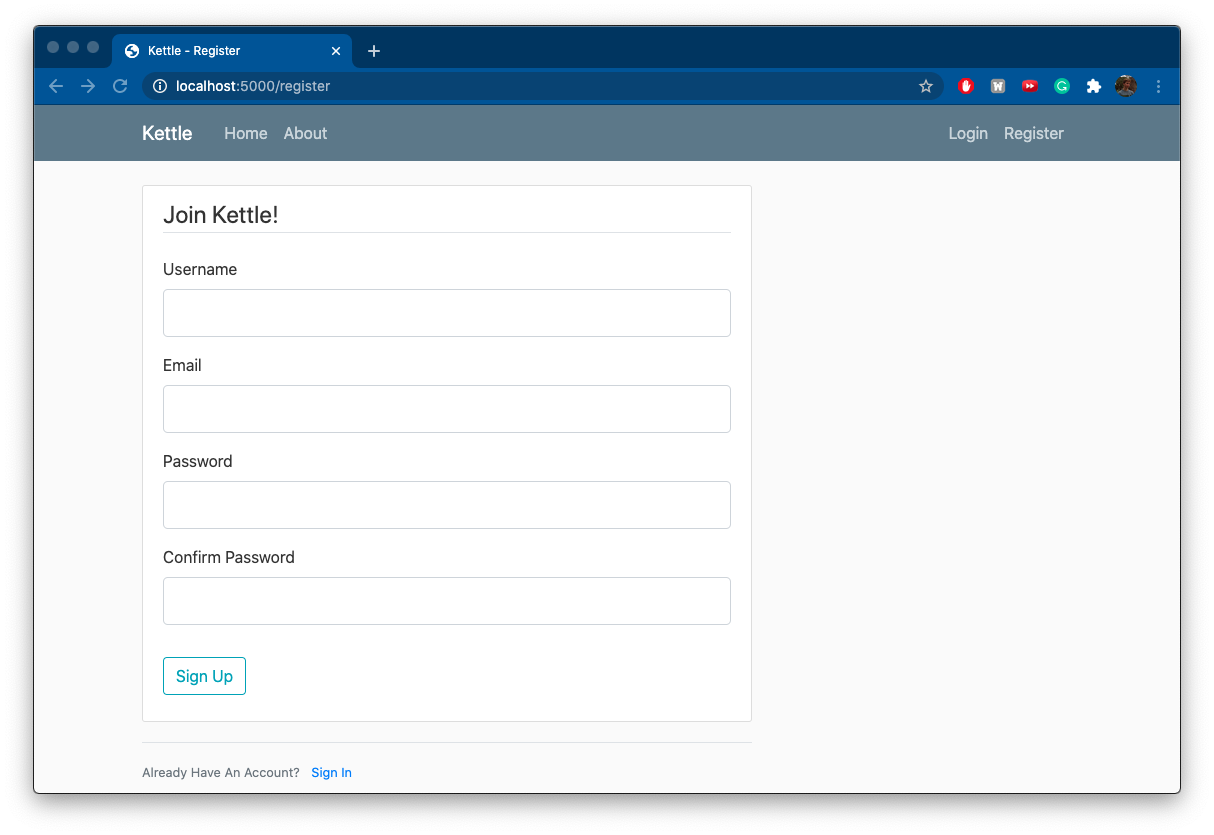This screenshot has width=1214, height=835.
Task: Click the address bar URL localhost:5000/register
Action: pos(253,86)
